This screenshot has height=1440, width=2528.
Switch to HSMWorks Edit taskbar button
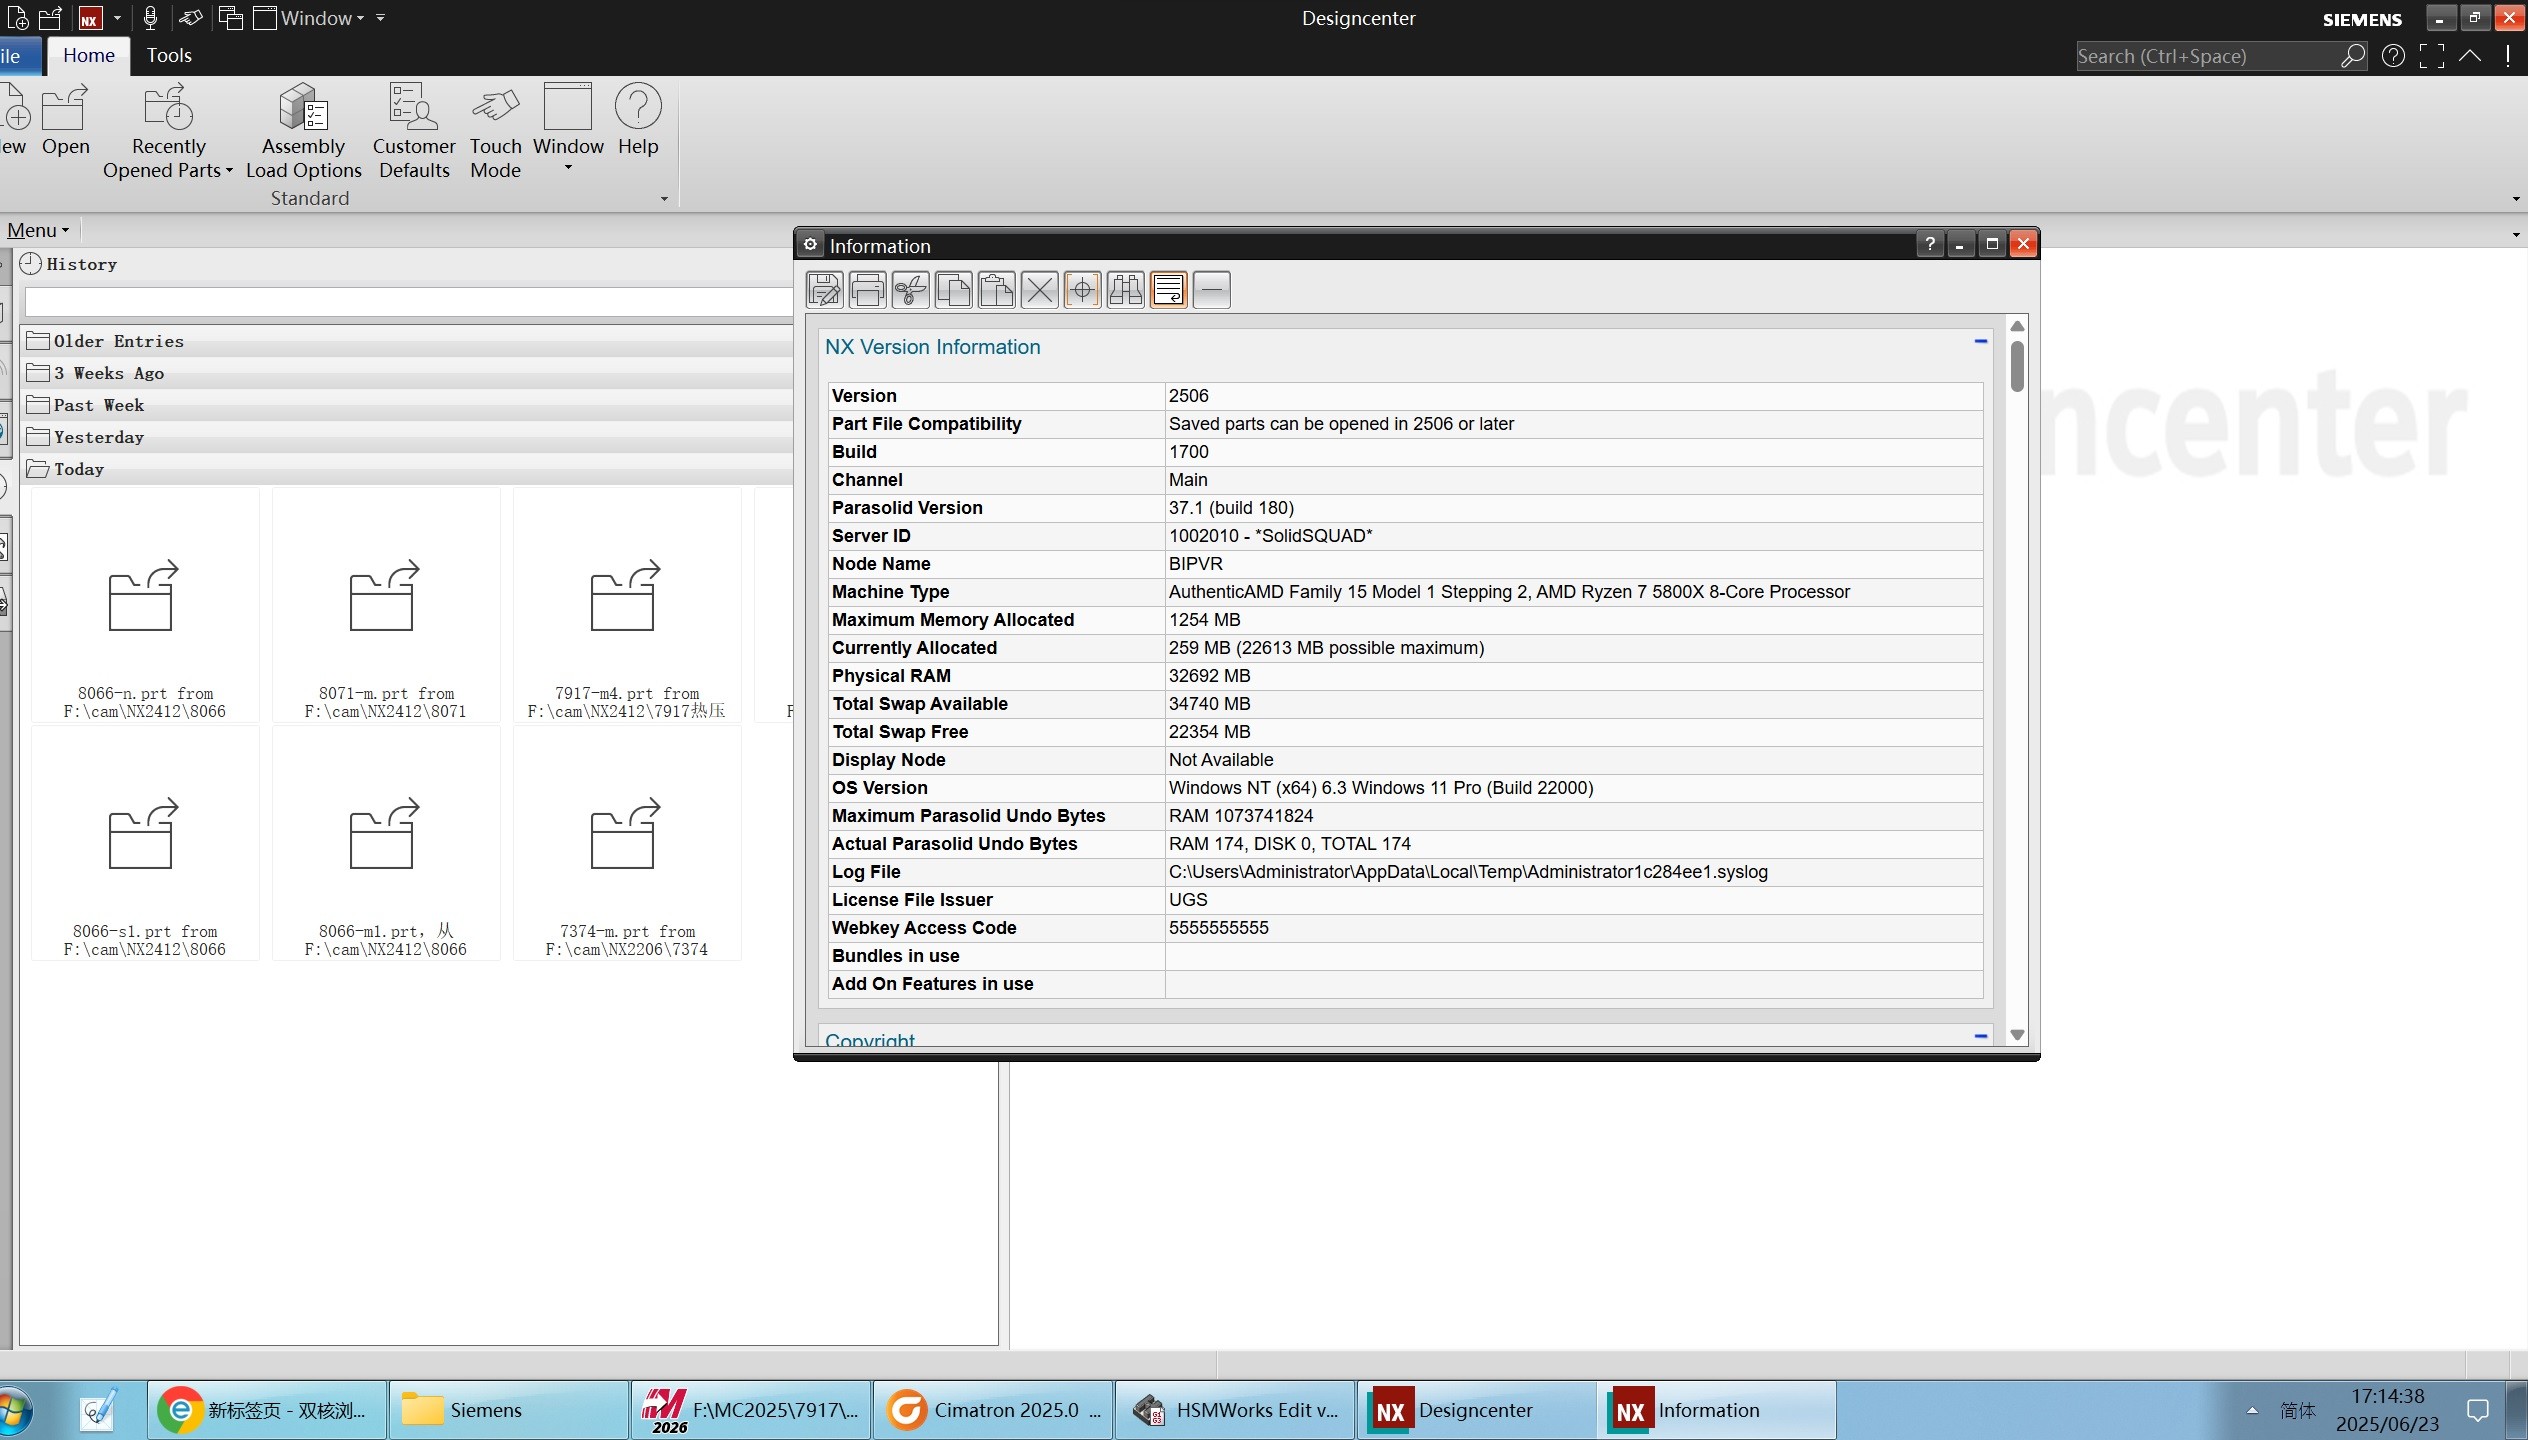(1235, 1410)
